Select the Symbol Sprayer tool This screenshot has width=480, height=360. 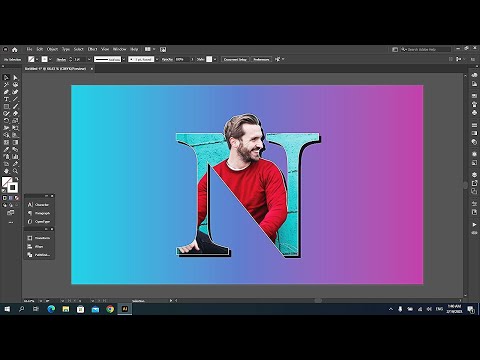pyautogui.click(x=6, y=157)
